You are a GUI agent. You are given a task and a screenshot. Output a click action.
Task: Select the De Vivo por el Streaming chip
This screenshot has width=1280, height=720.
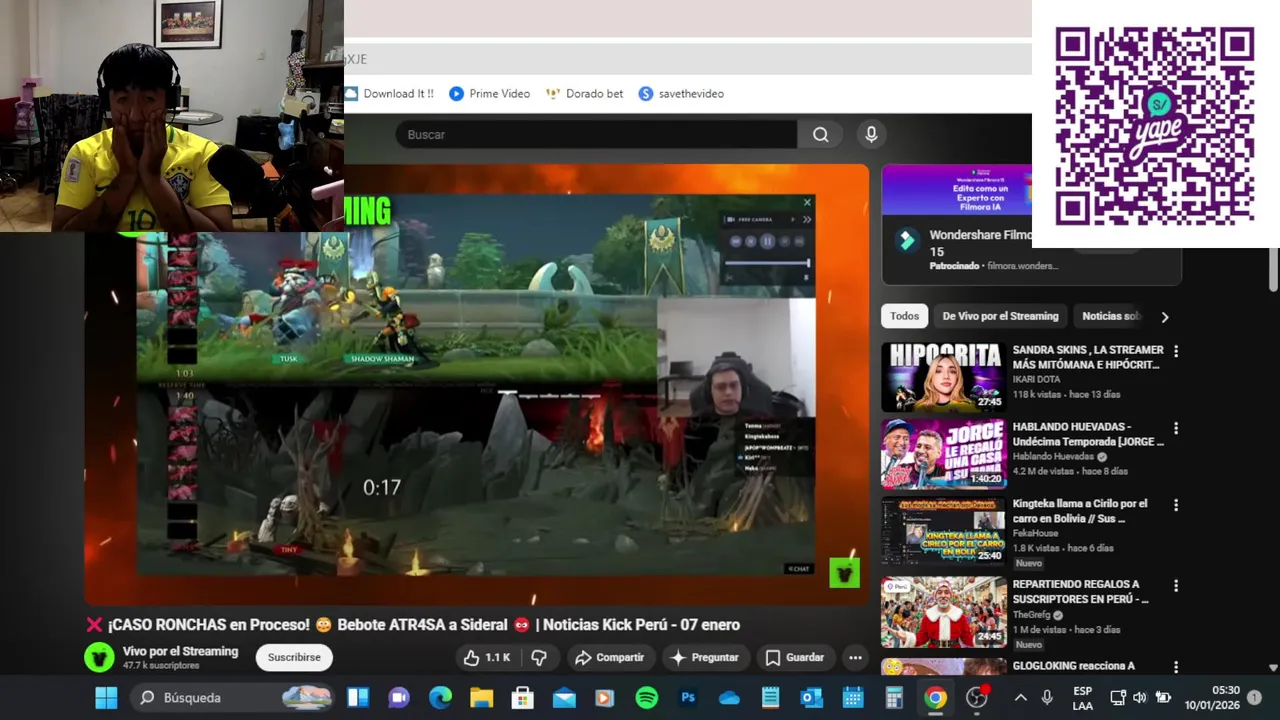1000,316
